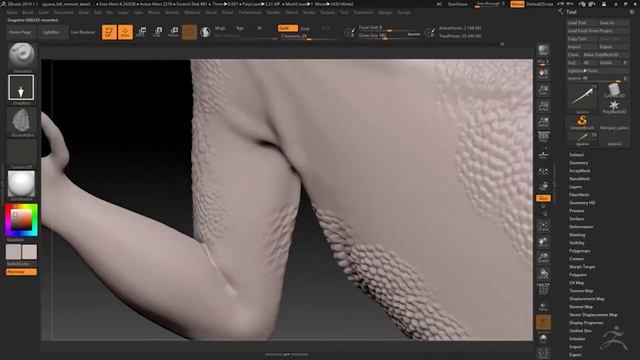The height and width of the screenshot is (360, 640).
Task: Toggle the orange Menus button
Action: 517,4
